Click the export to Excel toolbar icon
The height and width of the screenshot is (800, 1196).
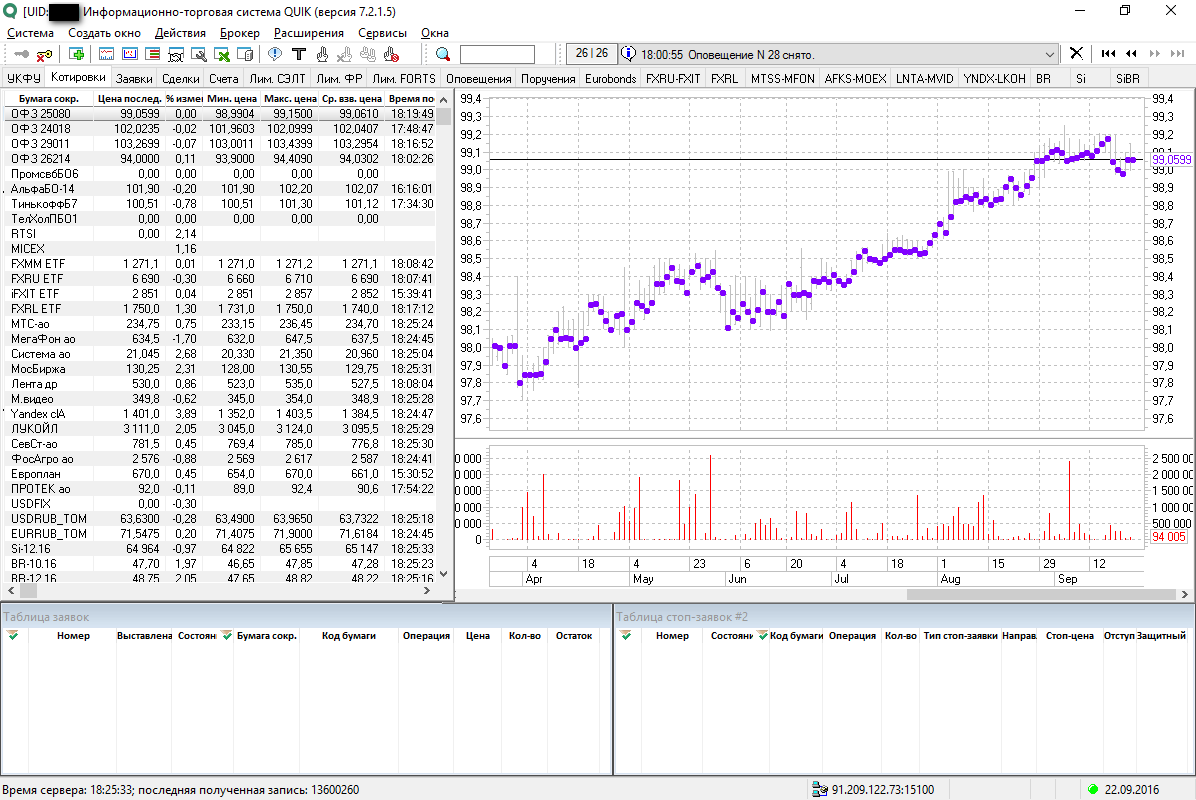coord(222,54)
